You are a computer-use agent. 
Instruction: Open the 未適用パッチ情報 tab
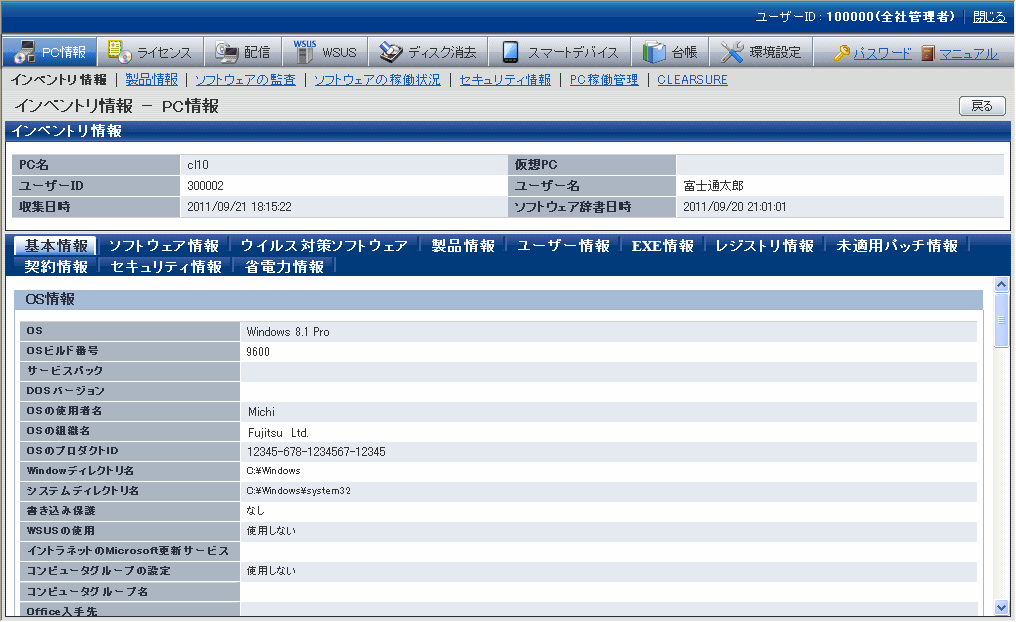(x=897, y=246)
